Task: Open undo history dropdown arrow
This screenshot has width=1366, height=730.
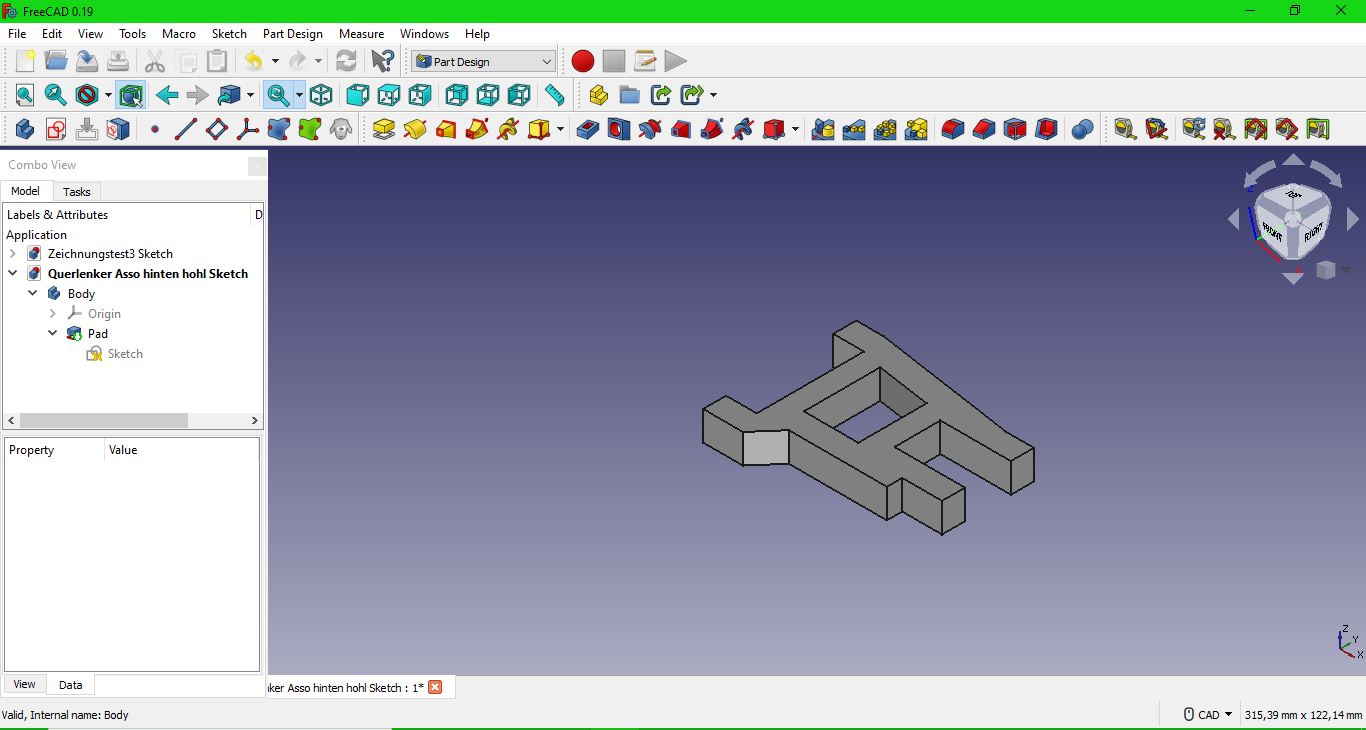Action: (x=275, y=61)
